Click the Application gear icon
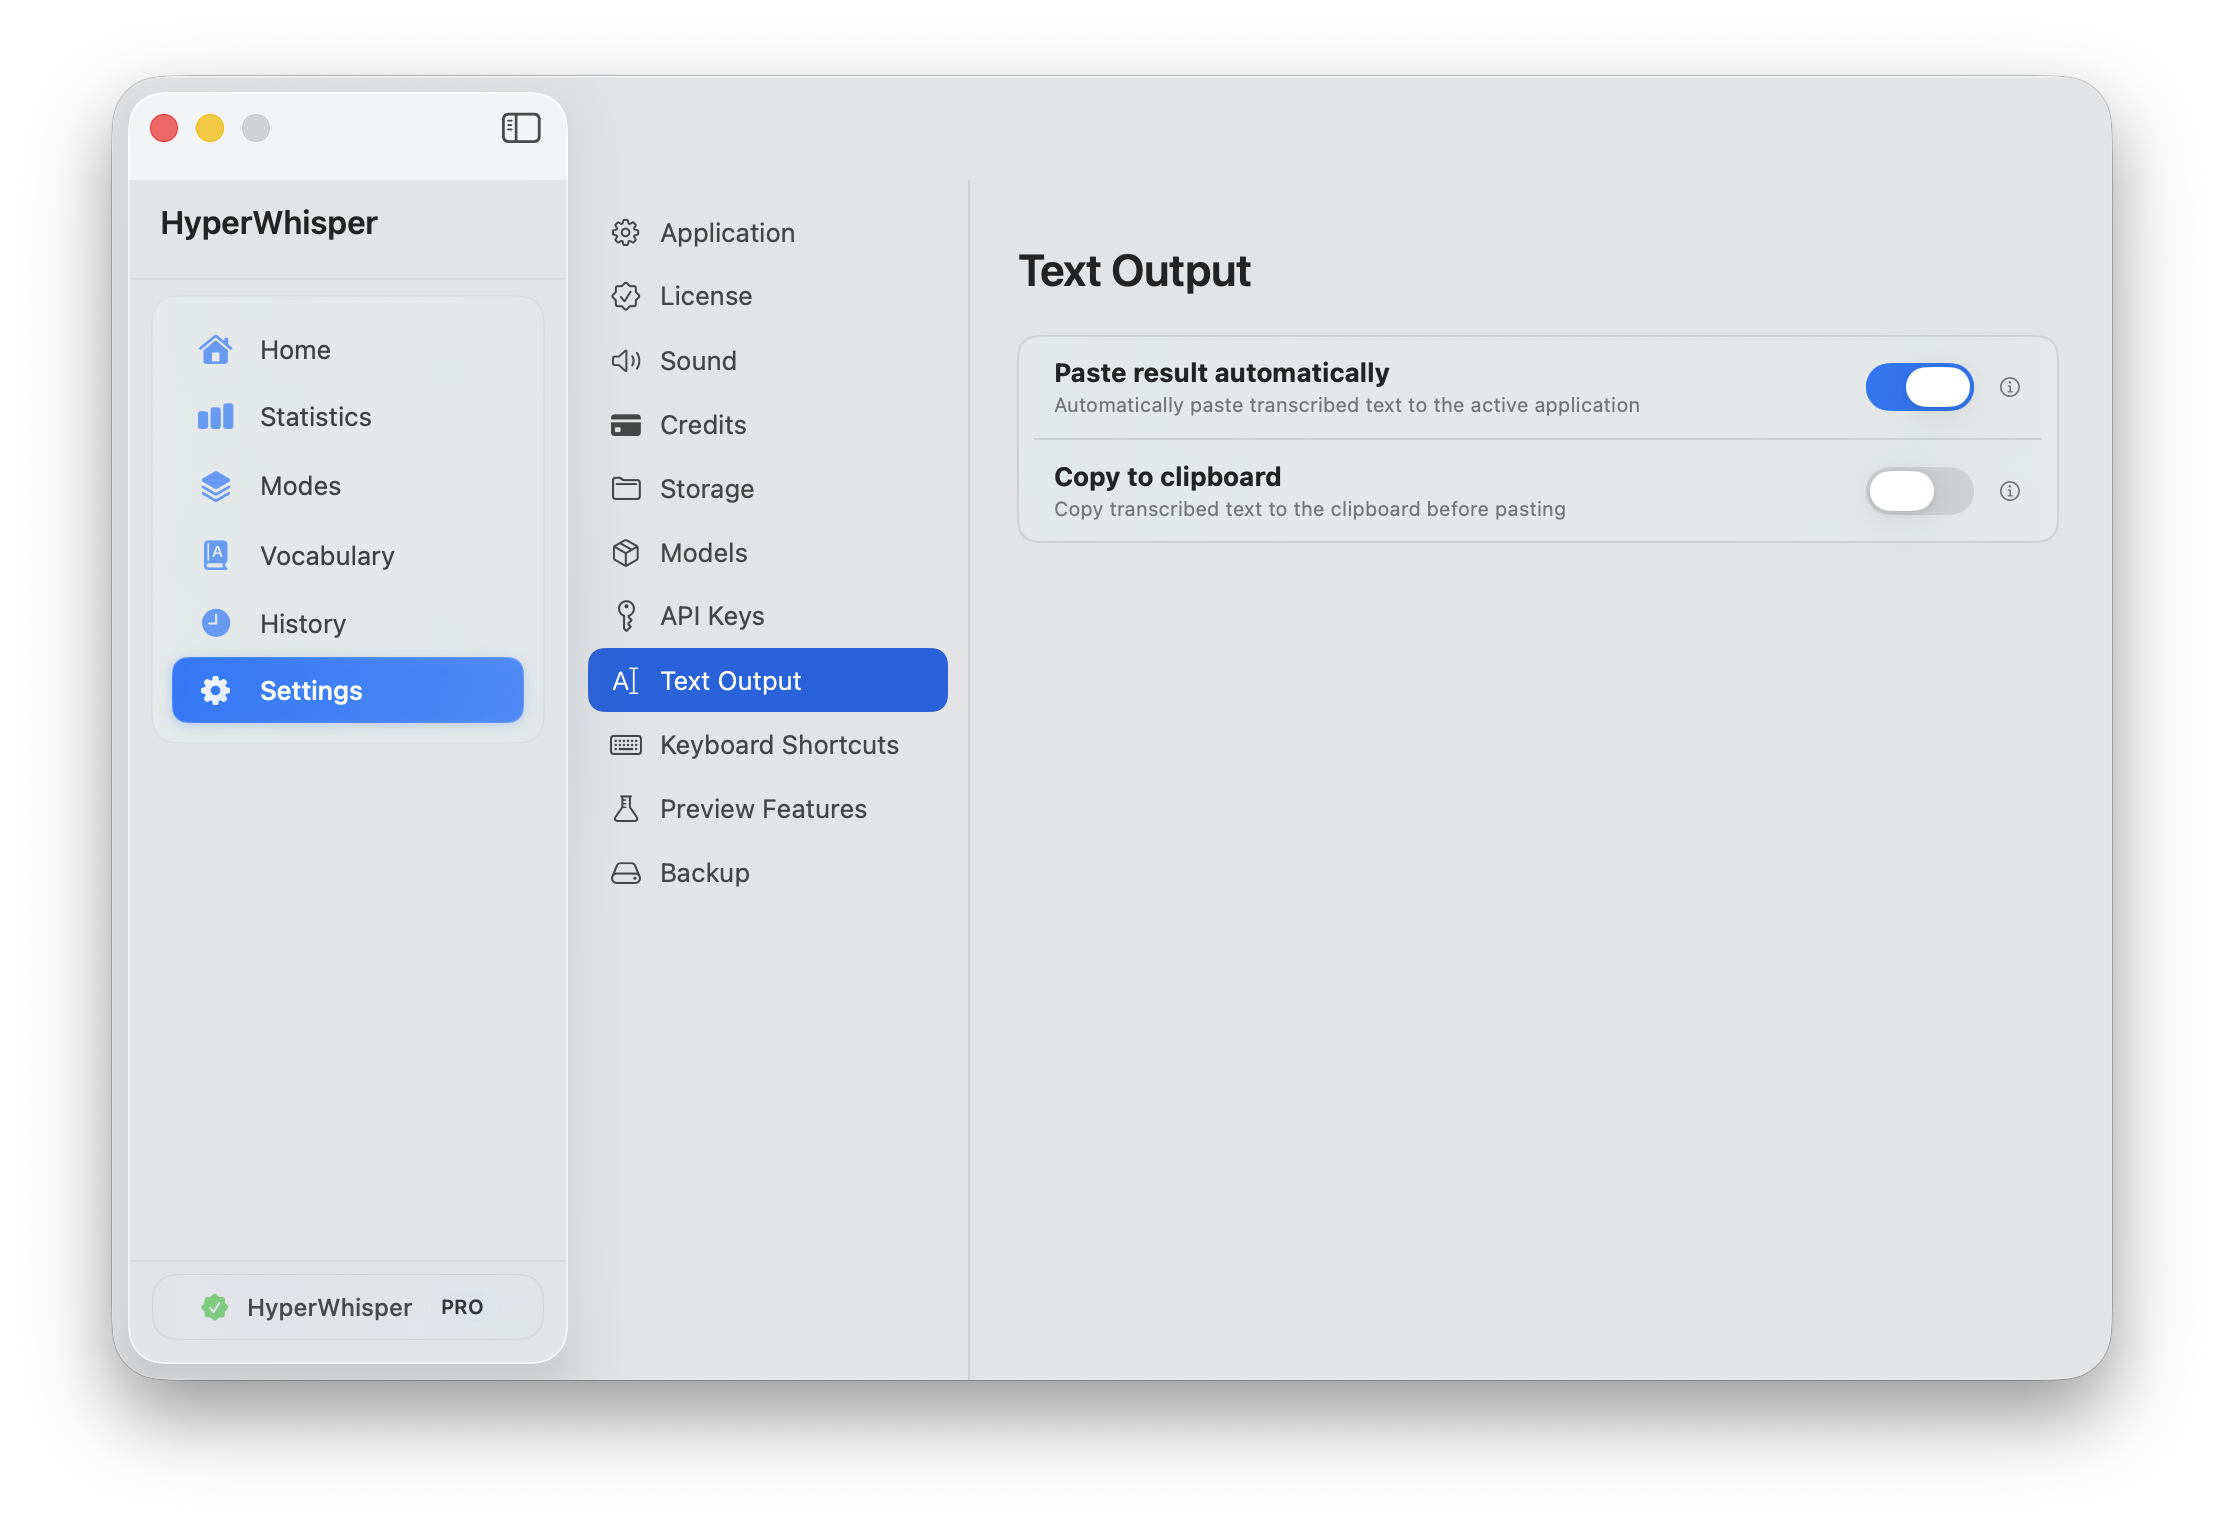2224x1528 pixels. [x=626, y=233]
